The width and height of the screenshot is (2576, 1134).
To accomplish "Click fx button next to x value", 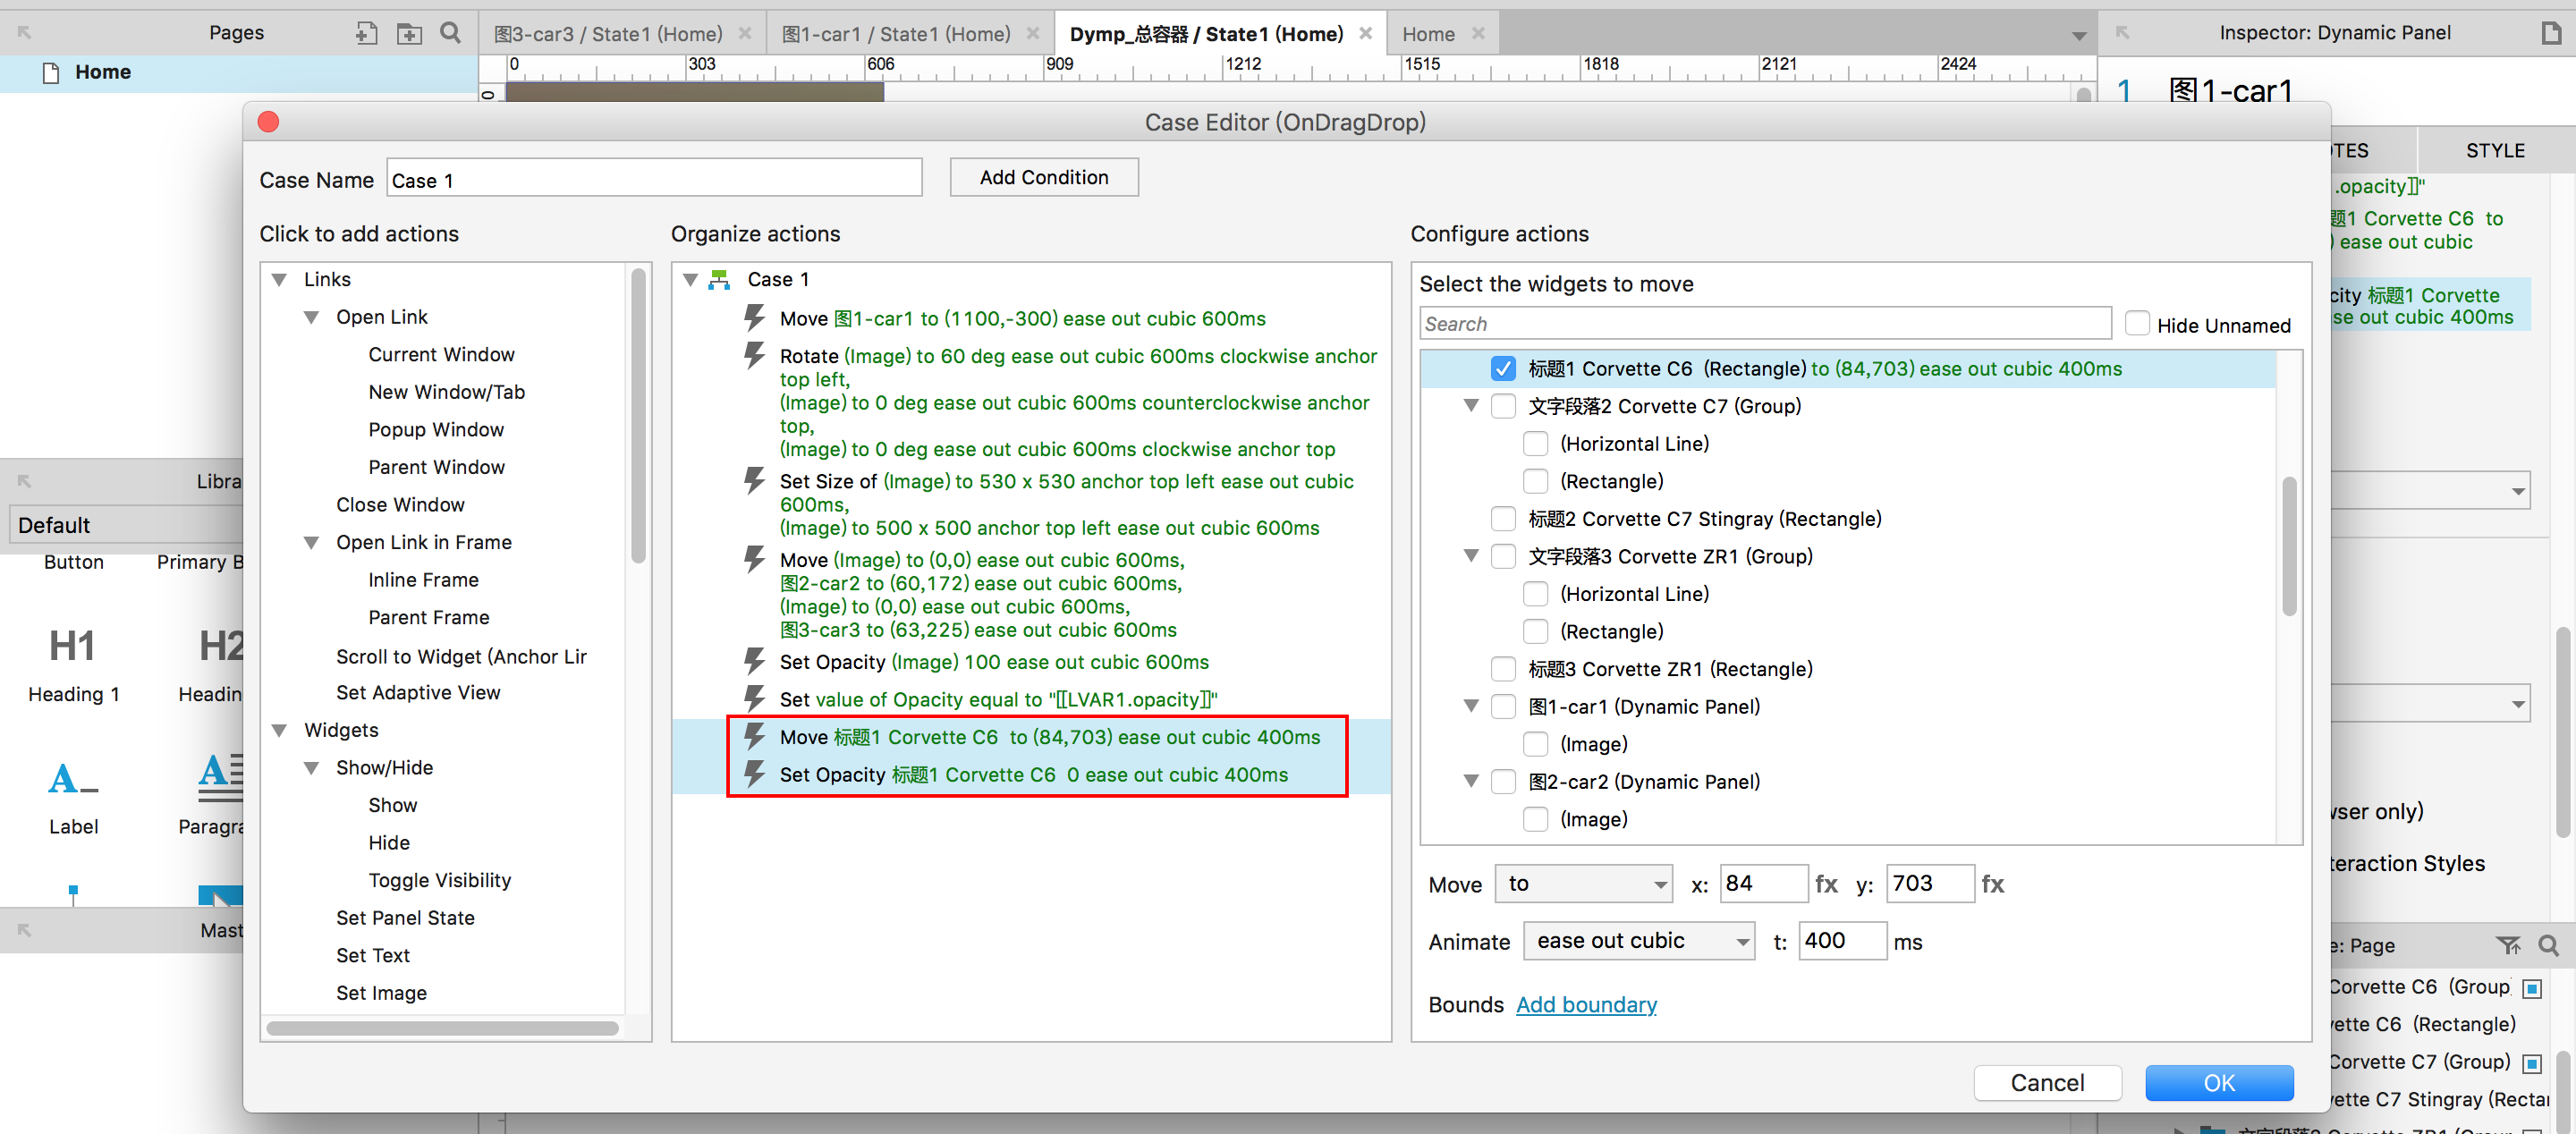I will [x=1826, y=884].
